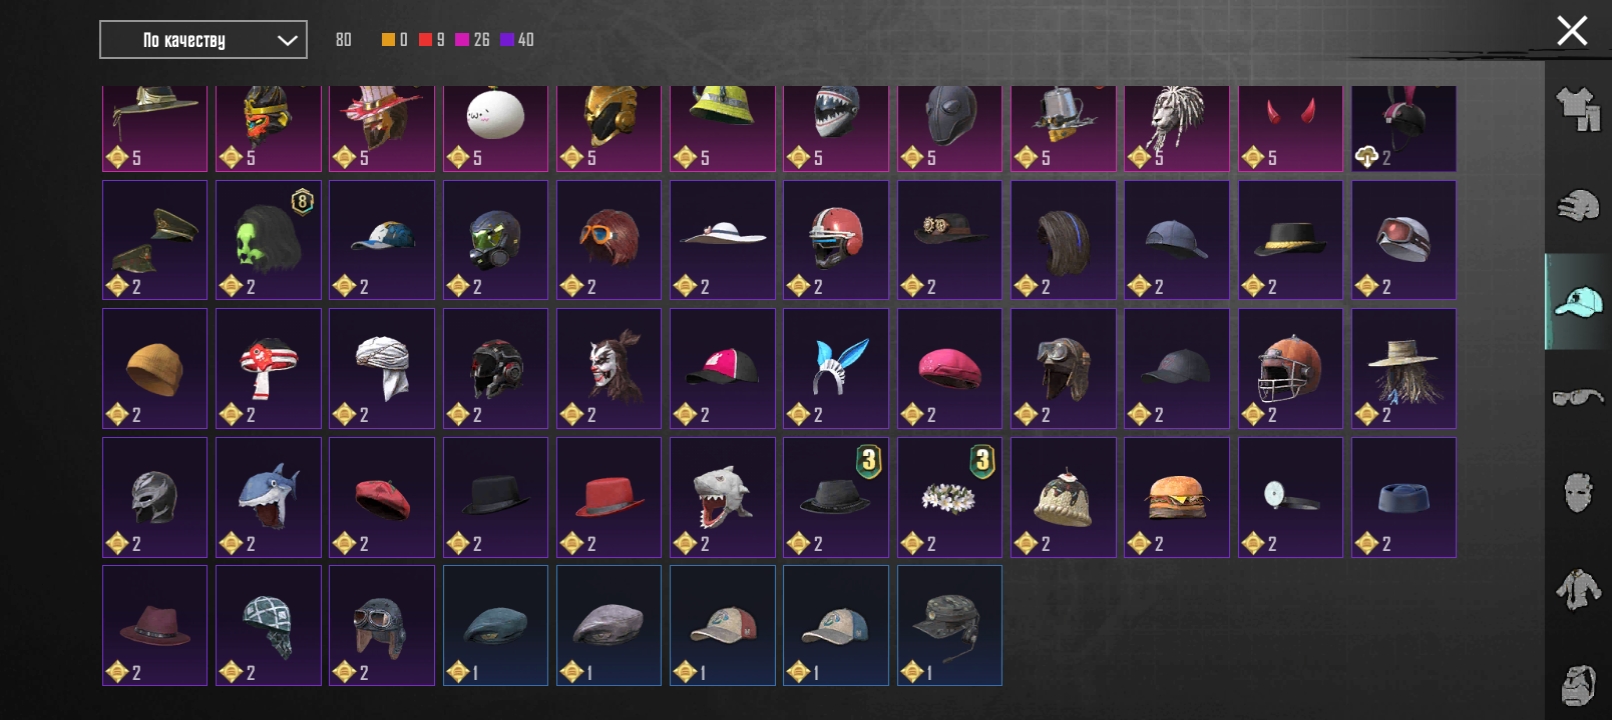1612x720 pixels.
Task: Select the red devil horns item
Action: click(1290, 128)
